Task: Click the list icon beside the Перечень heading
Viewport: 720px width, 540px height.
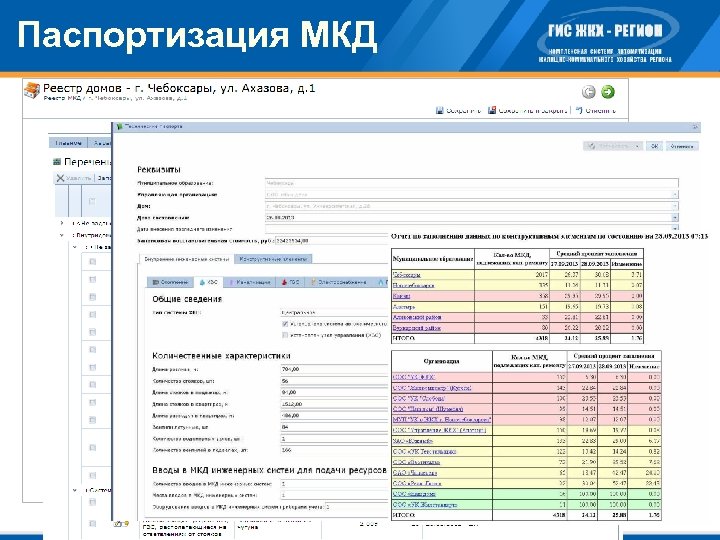Action: pos(57,162)
